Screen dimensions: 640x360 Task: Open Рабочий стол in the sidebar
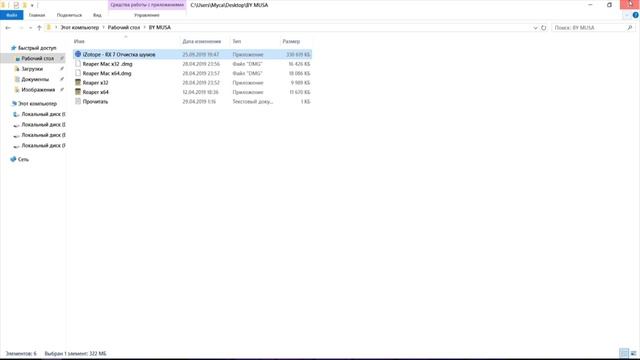[x=38, y=58]
